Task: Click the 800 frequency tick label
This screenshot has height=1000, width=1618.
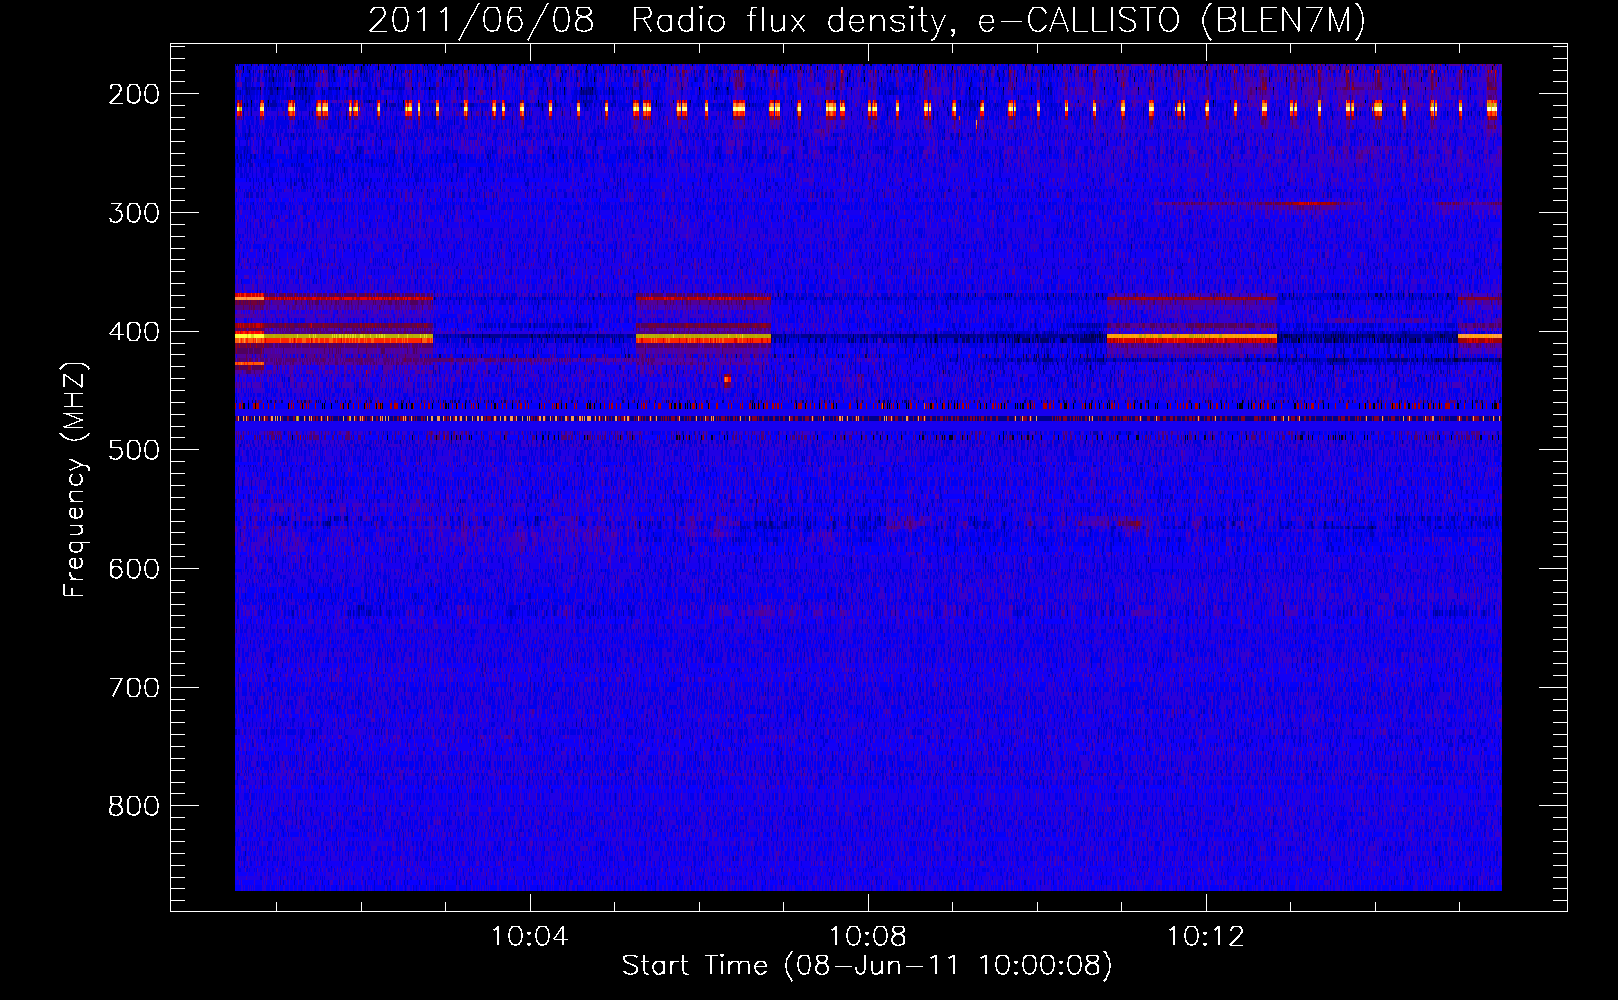Action: coord(134,806)
